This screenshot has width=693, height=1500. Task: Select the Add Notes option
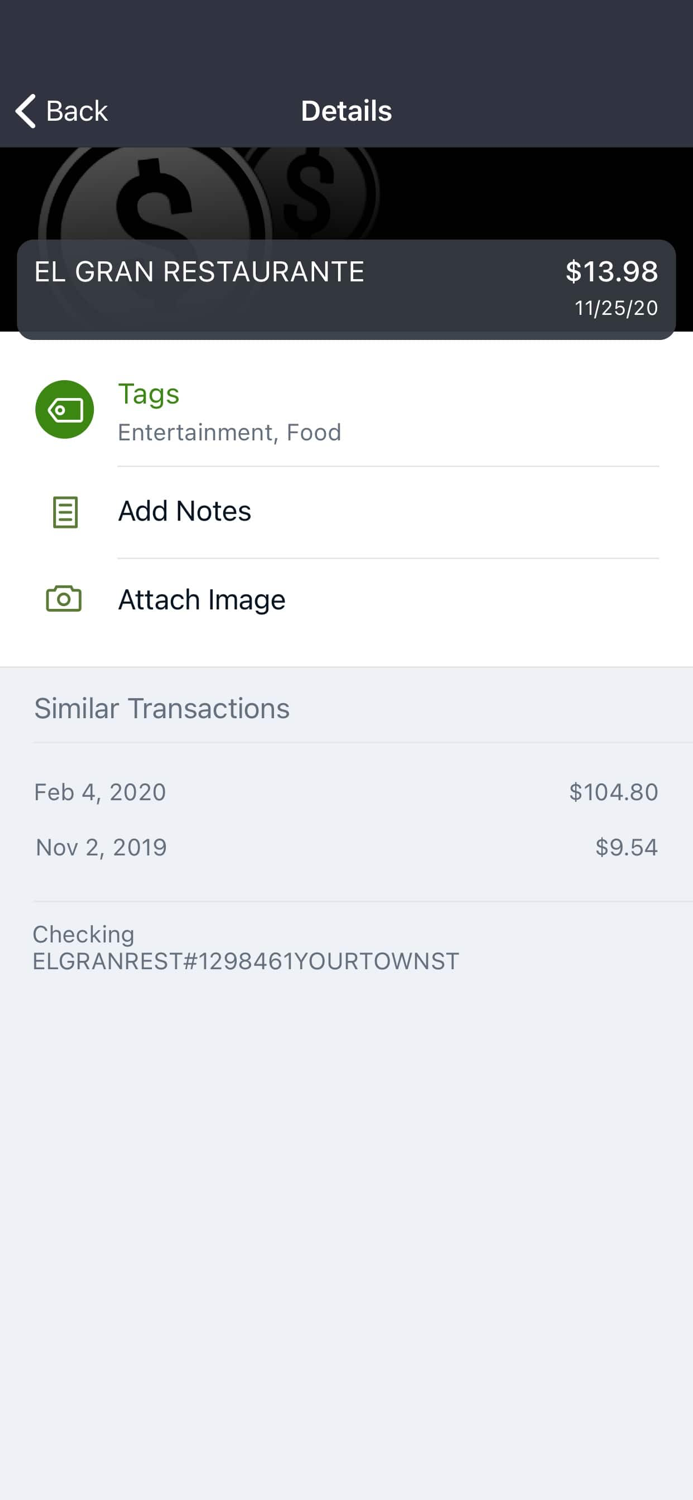[185, 511]
